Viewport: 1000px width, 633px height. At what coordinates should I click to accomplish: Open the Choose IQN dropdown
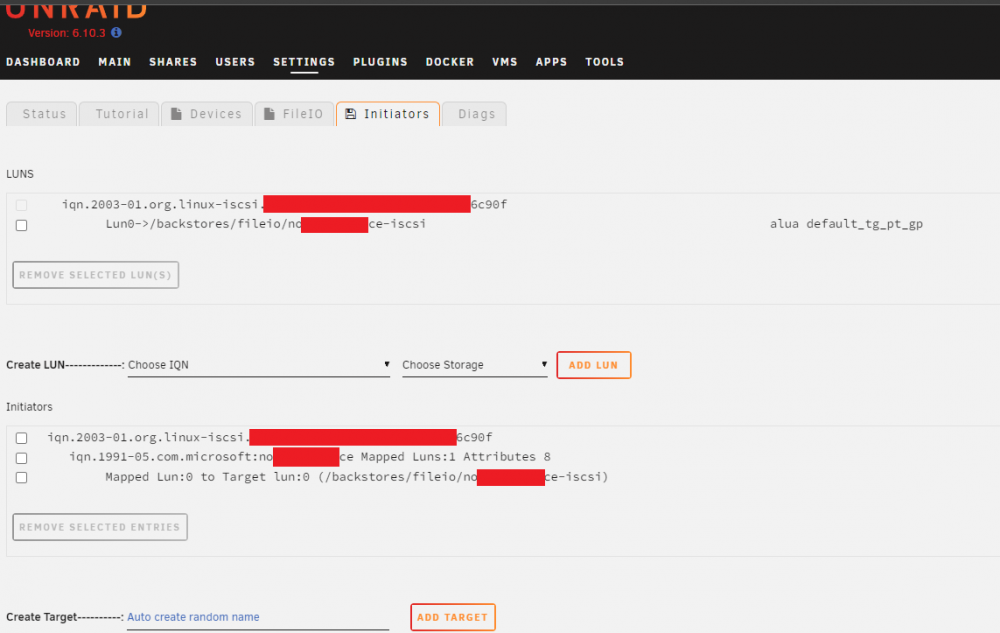(x=258, y=365)
